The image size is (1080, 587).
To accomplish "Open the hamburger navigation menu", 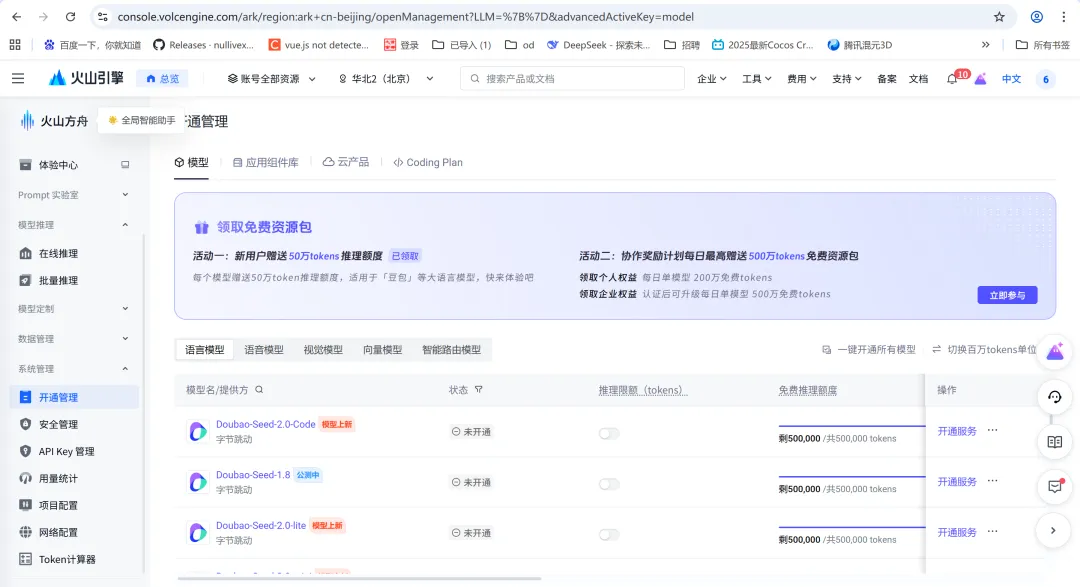I will point(18,79).
